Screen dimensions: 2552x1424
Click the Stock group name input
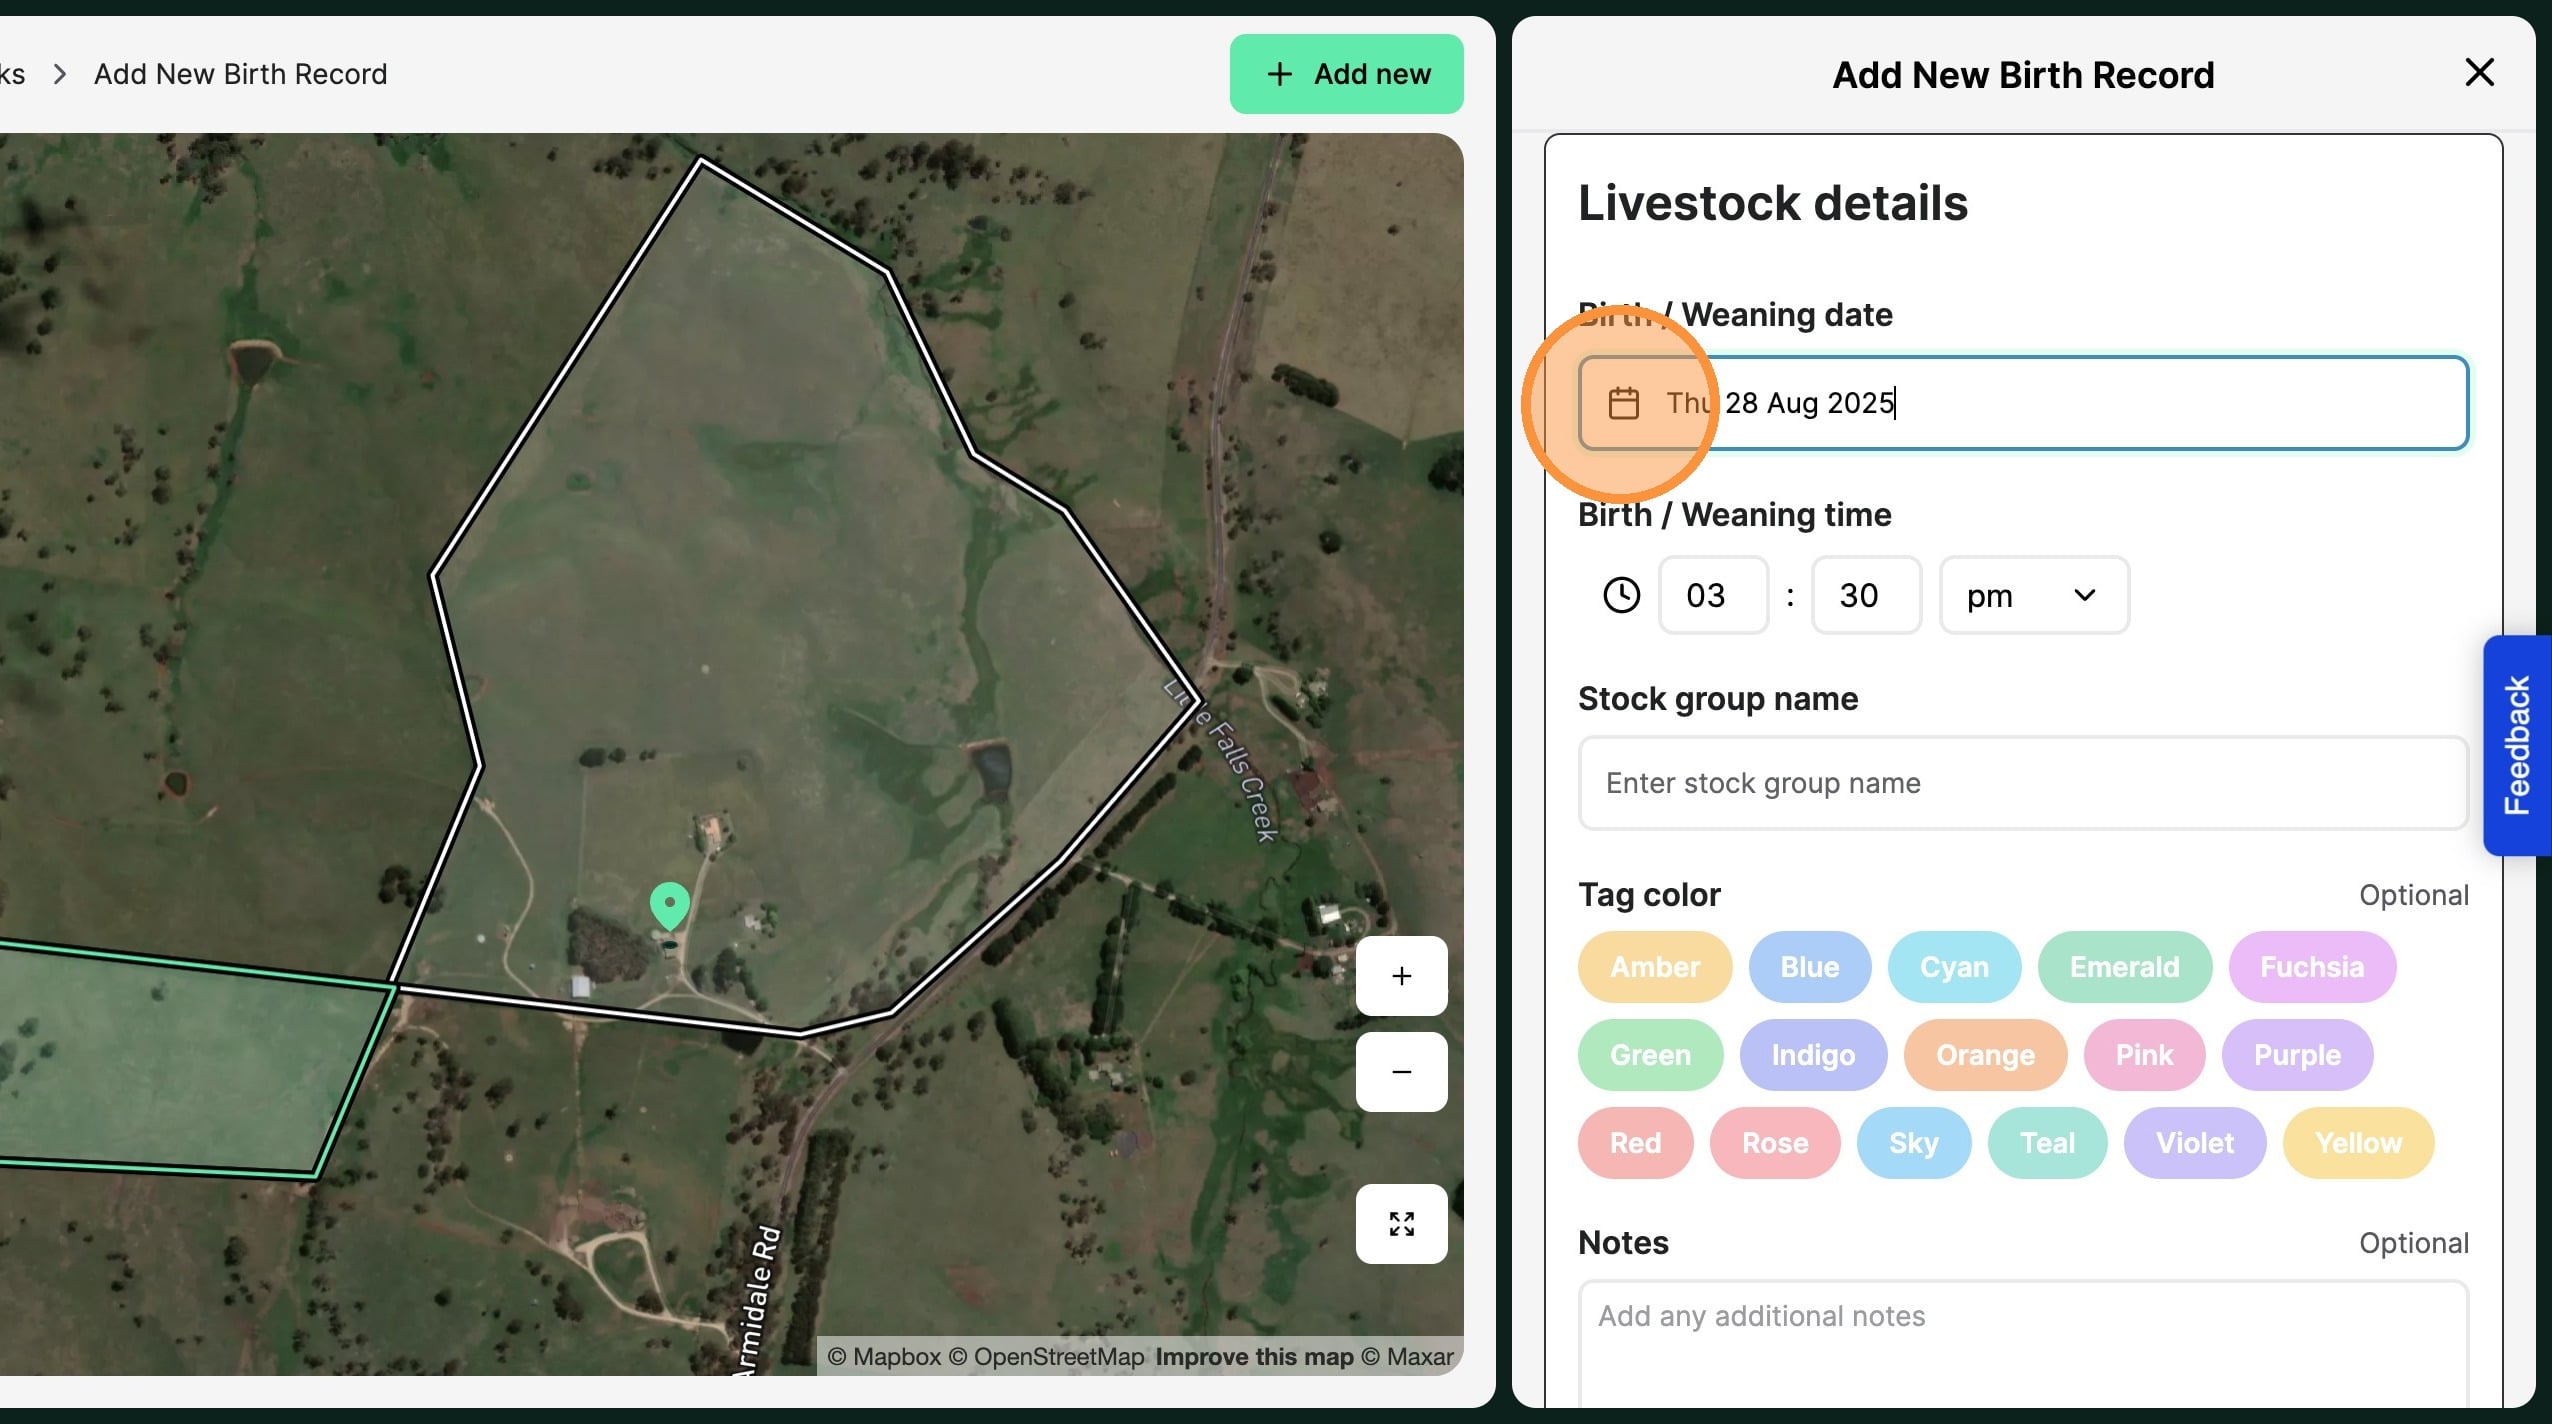click(2022, 783)
